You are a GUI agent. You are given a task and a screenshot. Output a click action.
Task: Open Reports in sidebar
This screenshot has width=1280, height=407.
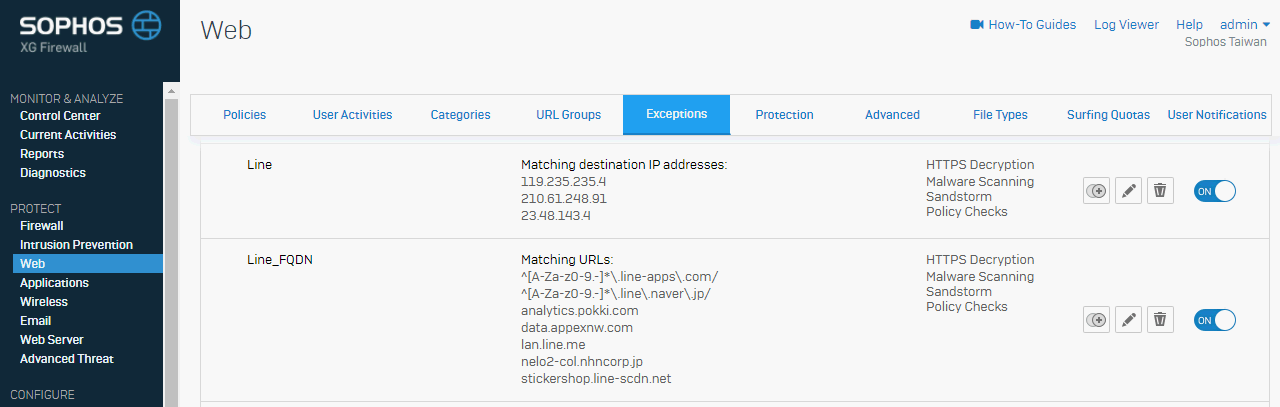pyautogui.click(x=42, y=154)
